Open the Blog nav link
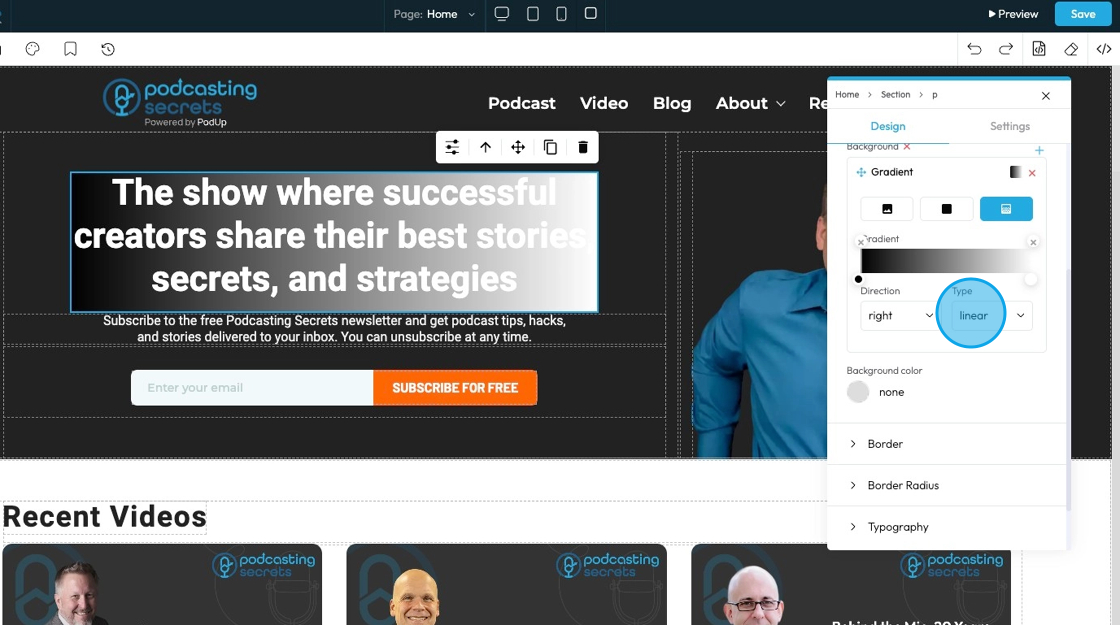1120x625 pixels. [x=672, y=104]
